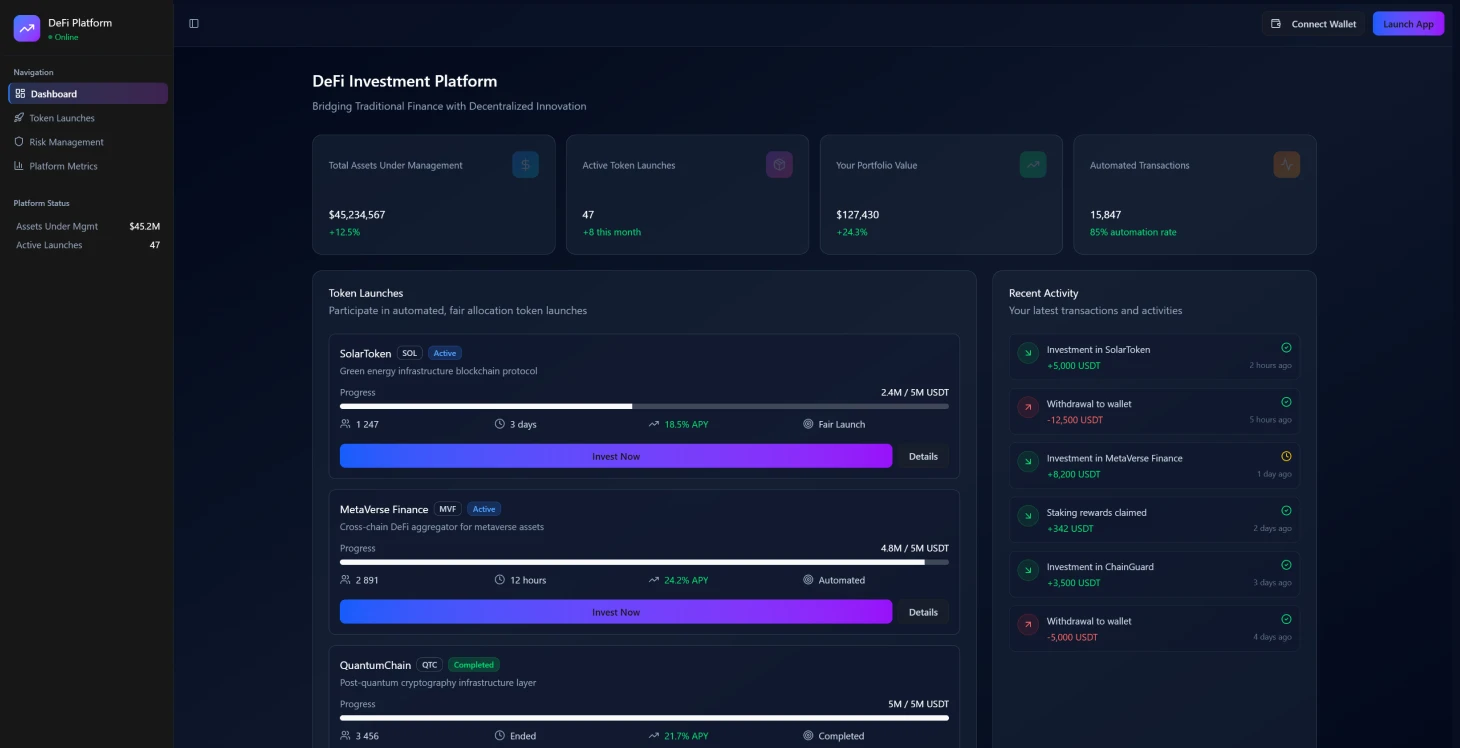Click the Completed badge on QuantumChain
Image resolution: width=1460 pixels, height=748 pixels.
[x=474, y=664]
